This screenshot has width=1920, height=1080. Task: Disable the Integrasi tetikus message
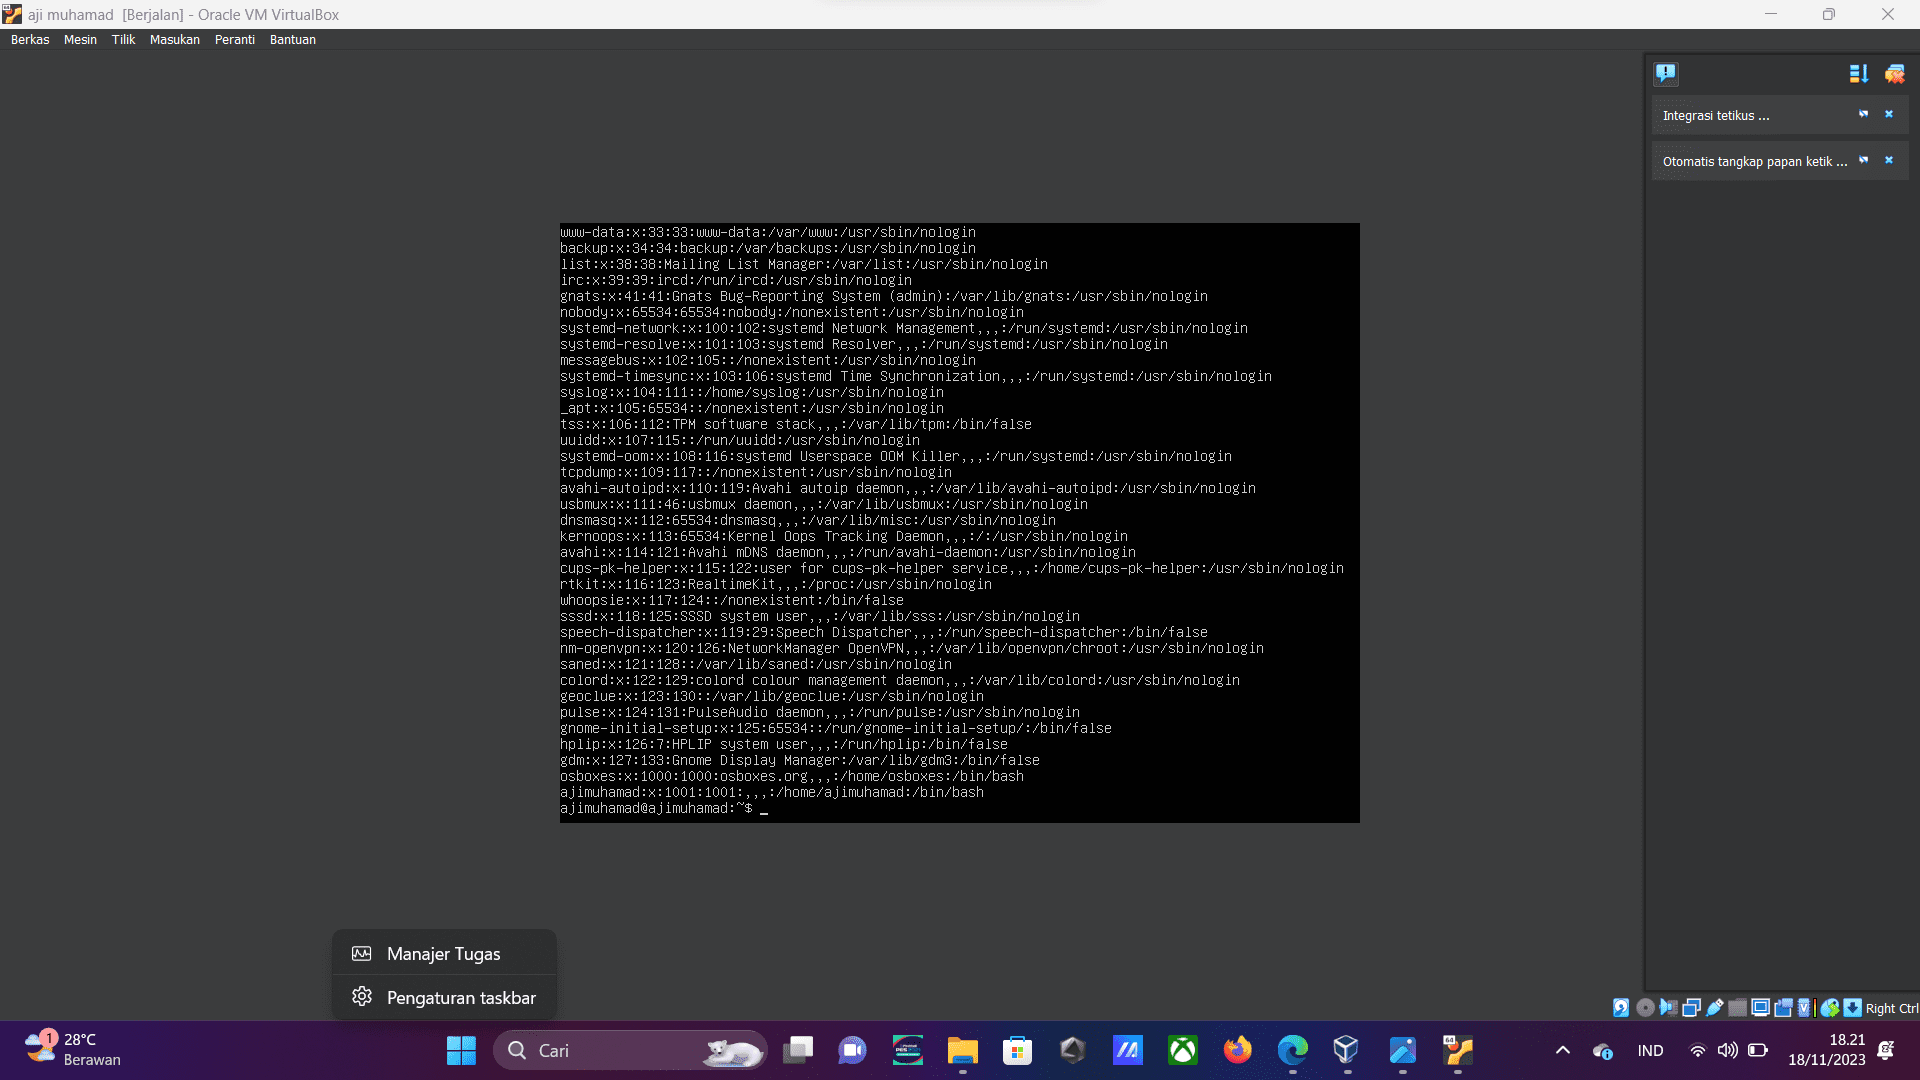(x=1863, y=114)
